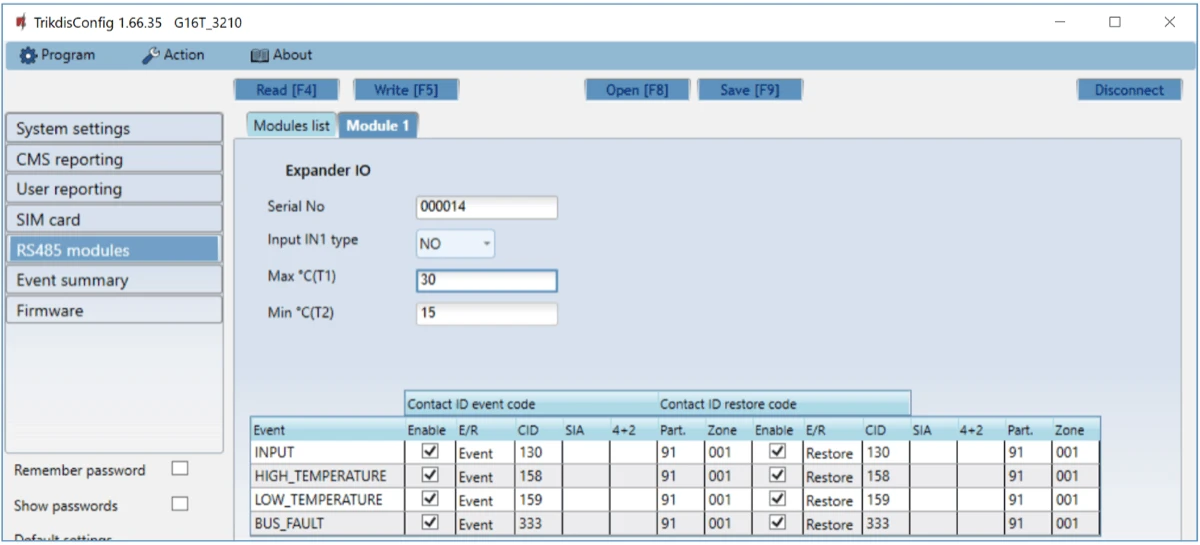Open the Program menu

click(58, 56)
